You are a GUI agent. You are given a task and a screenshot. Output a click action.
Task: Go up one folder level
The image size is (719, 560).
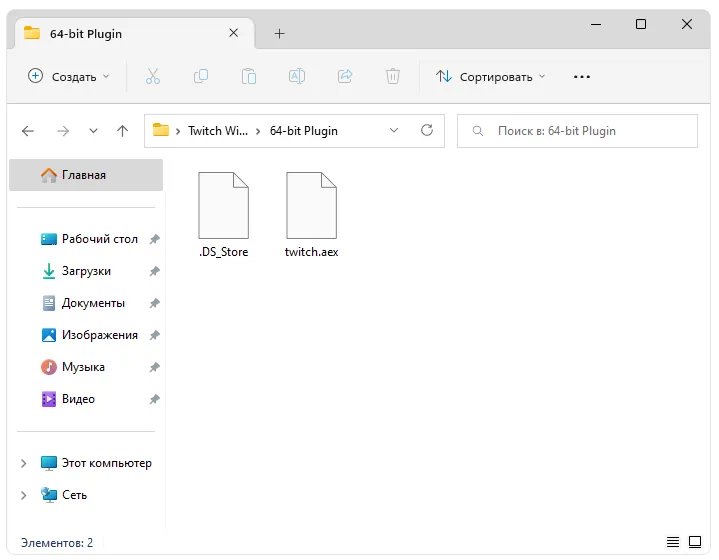(122, 131)
